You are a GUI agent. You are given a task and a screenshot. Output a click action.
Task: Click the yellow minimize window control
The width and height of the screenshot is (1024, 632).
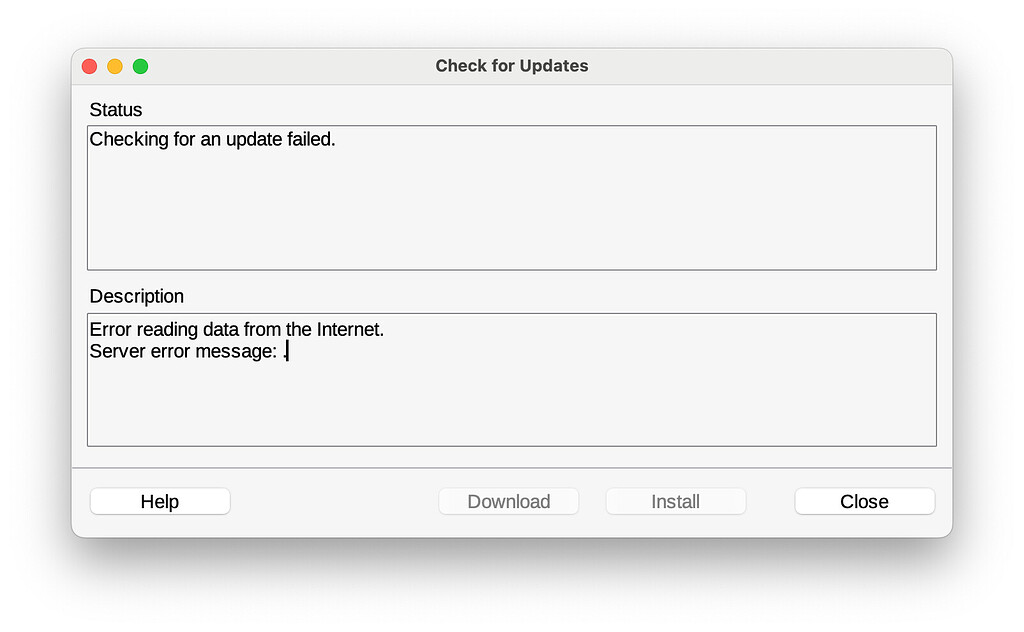pyautogui.click(x=115, y=65)
